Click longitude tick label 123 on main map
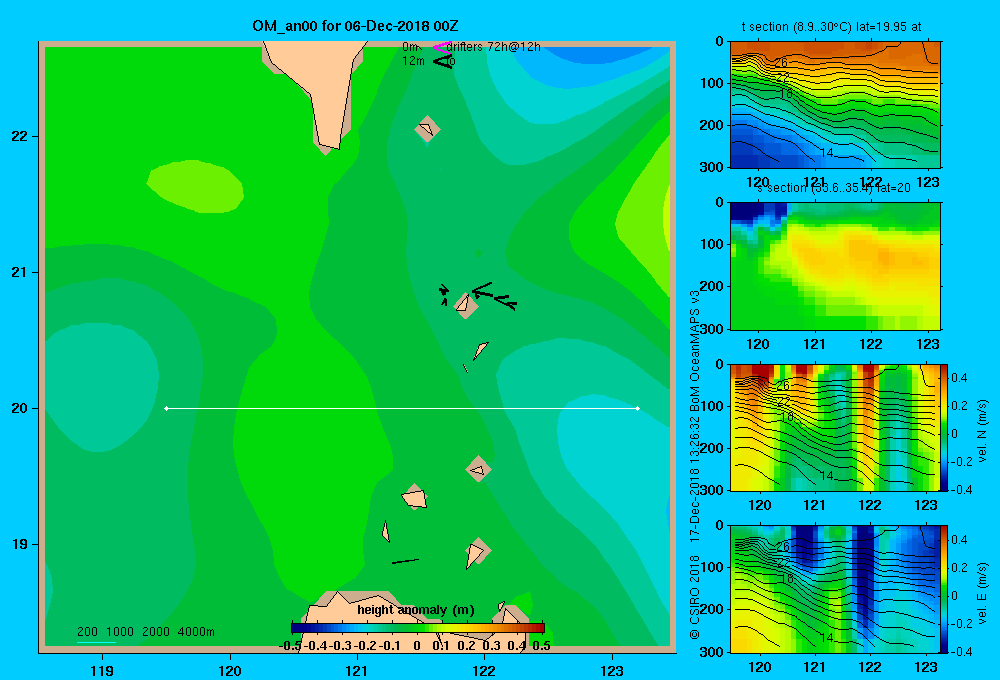Viewport: 1000px width, 680px height. (612, 671)
